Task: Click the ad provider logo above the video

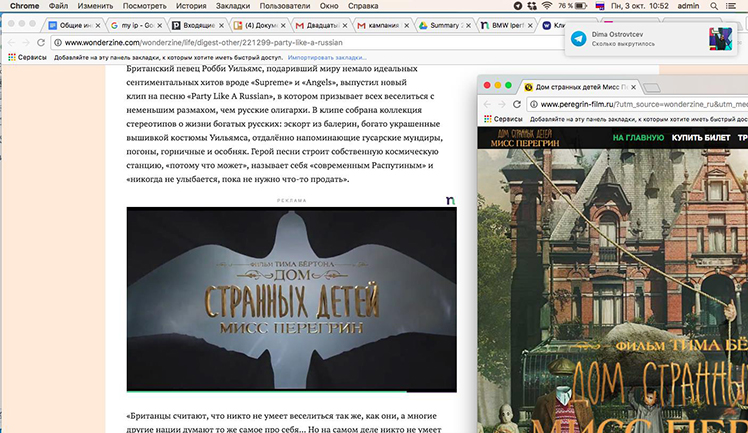Action: tap(450, 200)
